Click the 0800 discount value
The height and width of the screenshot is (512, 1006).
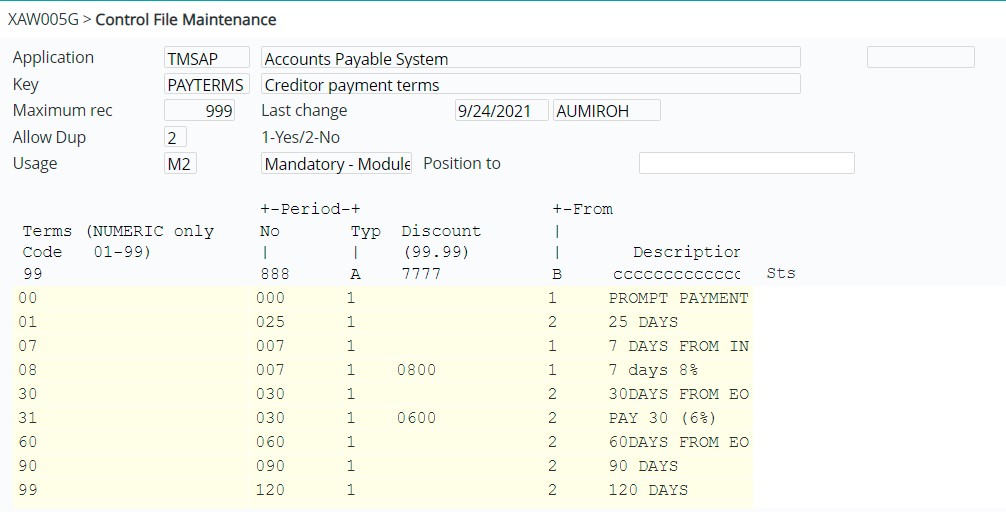click(x=418, y=370)
